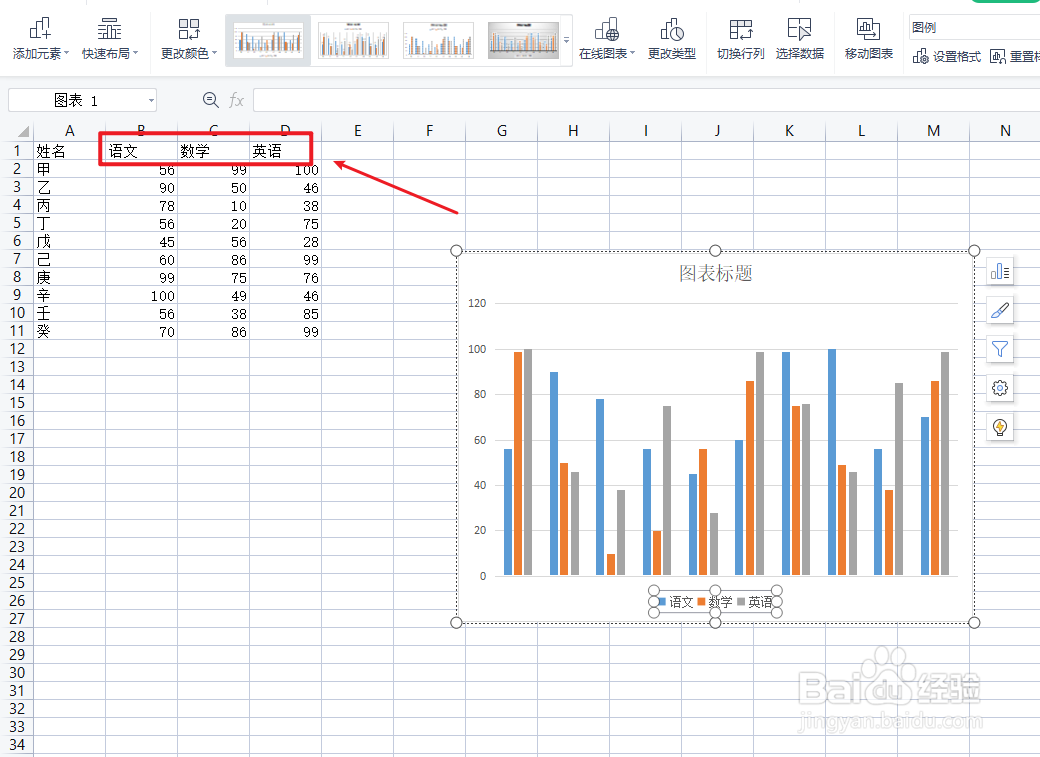The height and width of the screenshot is (757, 1040).
Task: Select column G header
Action: 501,131
